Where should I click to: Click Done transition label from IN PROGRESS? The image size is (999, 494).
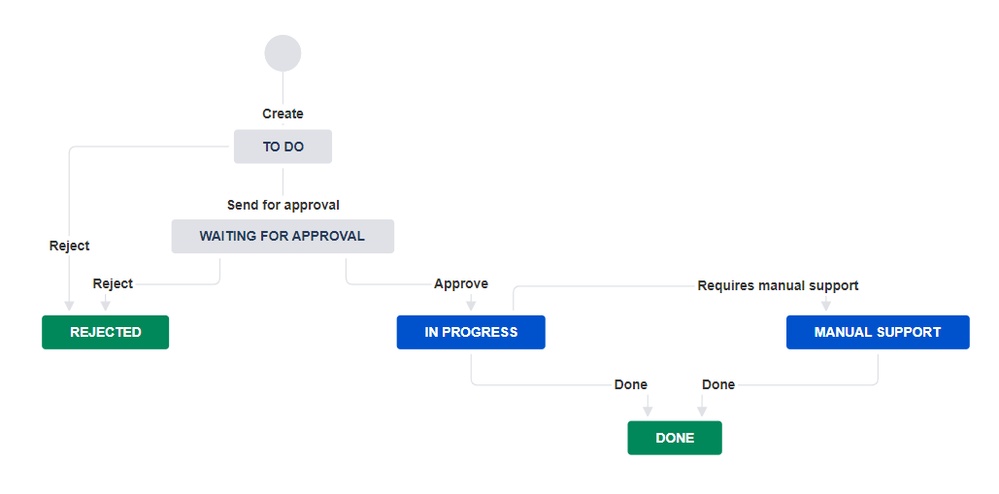pos(631,385)
